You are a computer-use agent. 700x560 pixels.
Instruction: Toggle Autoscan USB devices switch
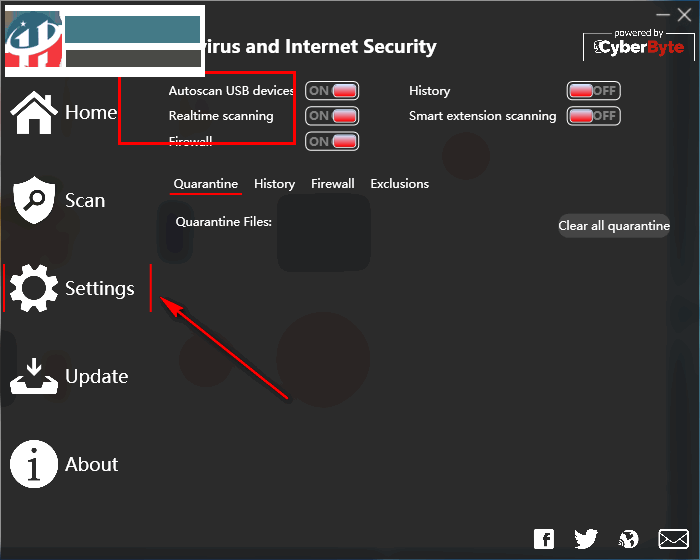(x=332, y=91)
